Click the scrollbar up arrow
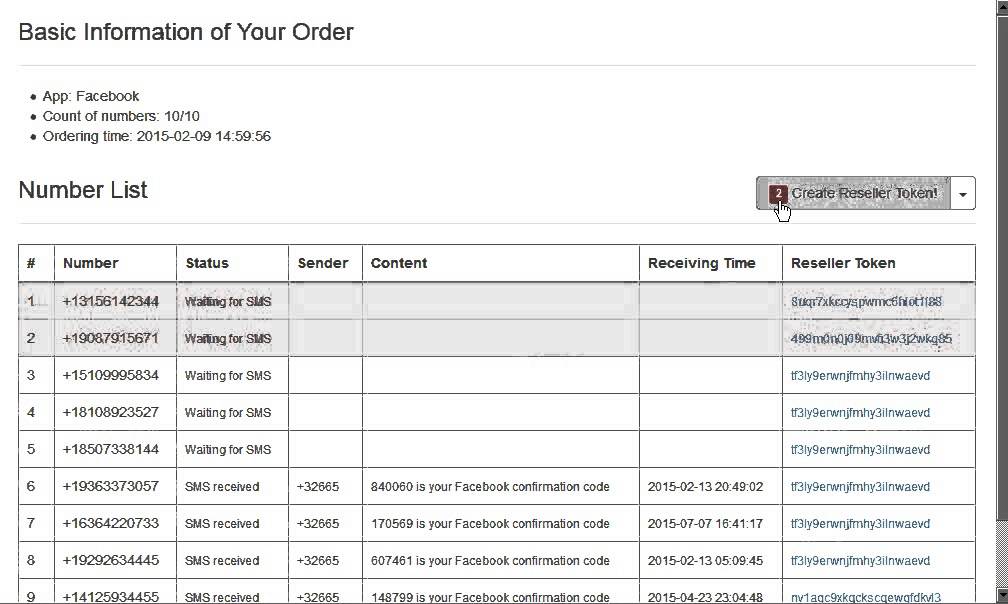The width and height of the screenshot is (1008, 604). (x=1001, y=7)
